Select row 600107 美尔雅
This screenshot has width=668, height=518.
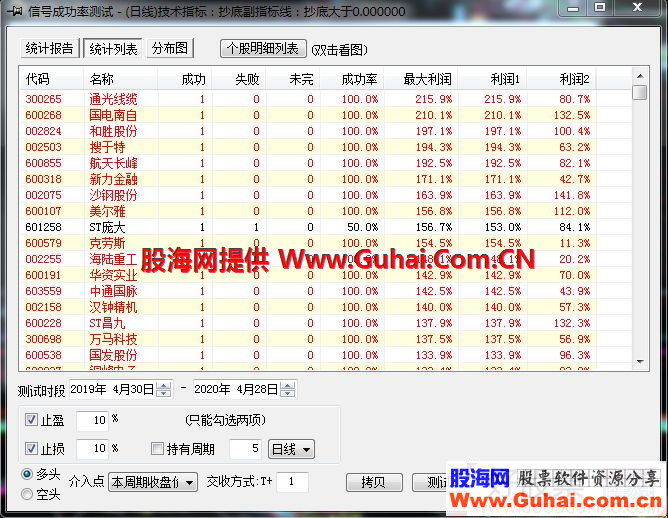[x=326, y=211]
